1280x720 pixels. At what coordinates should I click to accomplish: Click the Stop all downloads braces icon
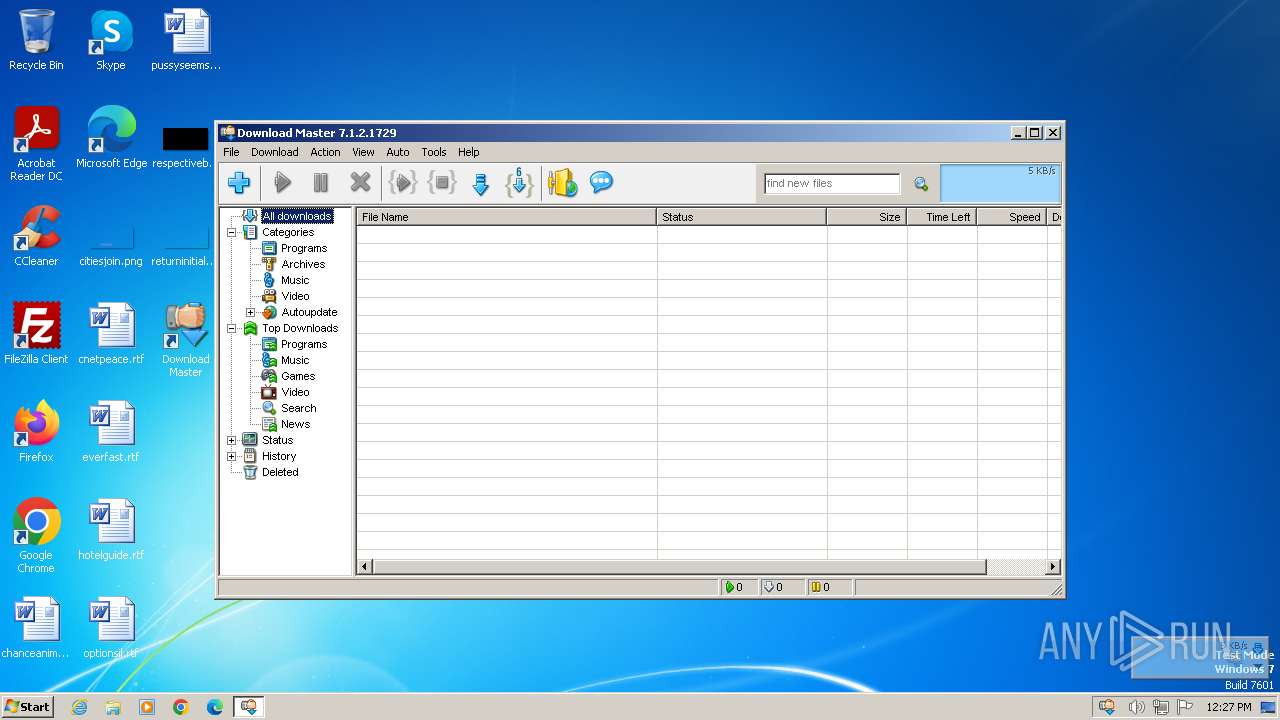click(x=442, y=183)
